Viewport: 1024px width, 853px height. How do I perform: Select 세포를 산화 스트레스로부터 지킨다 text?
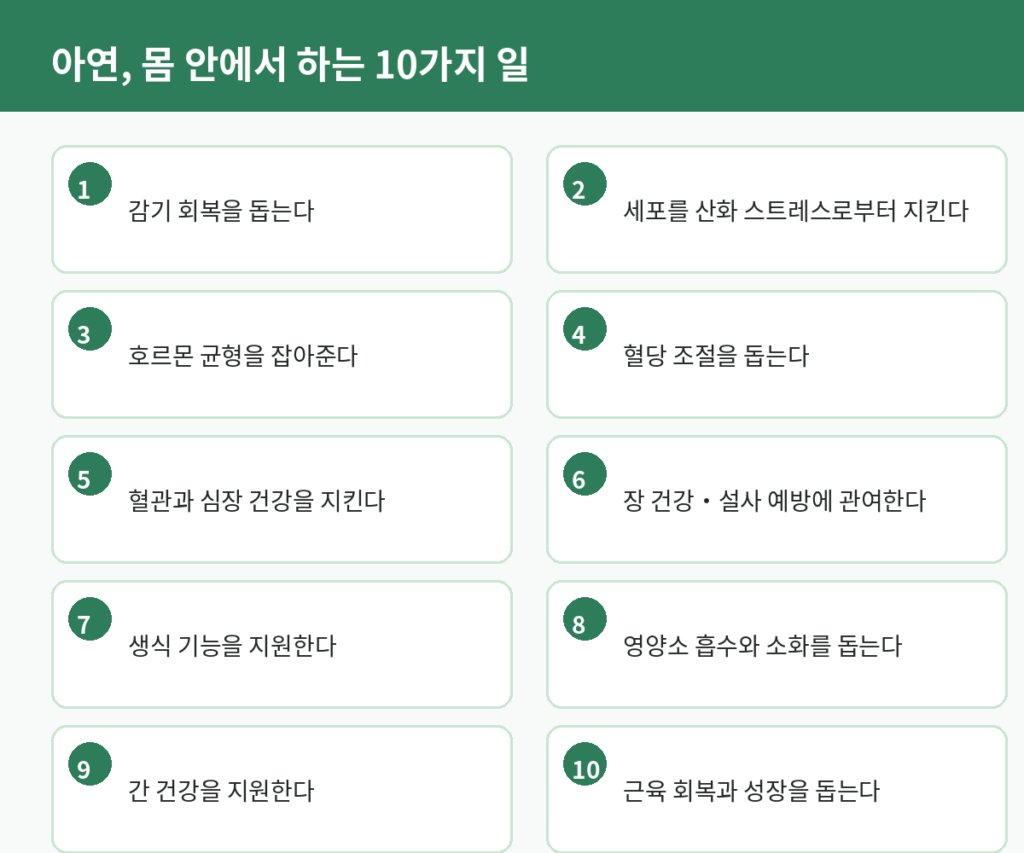pos(795,211)
